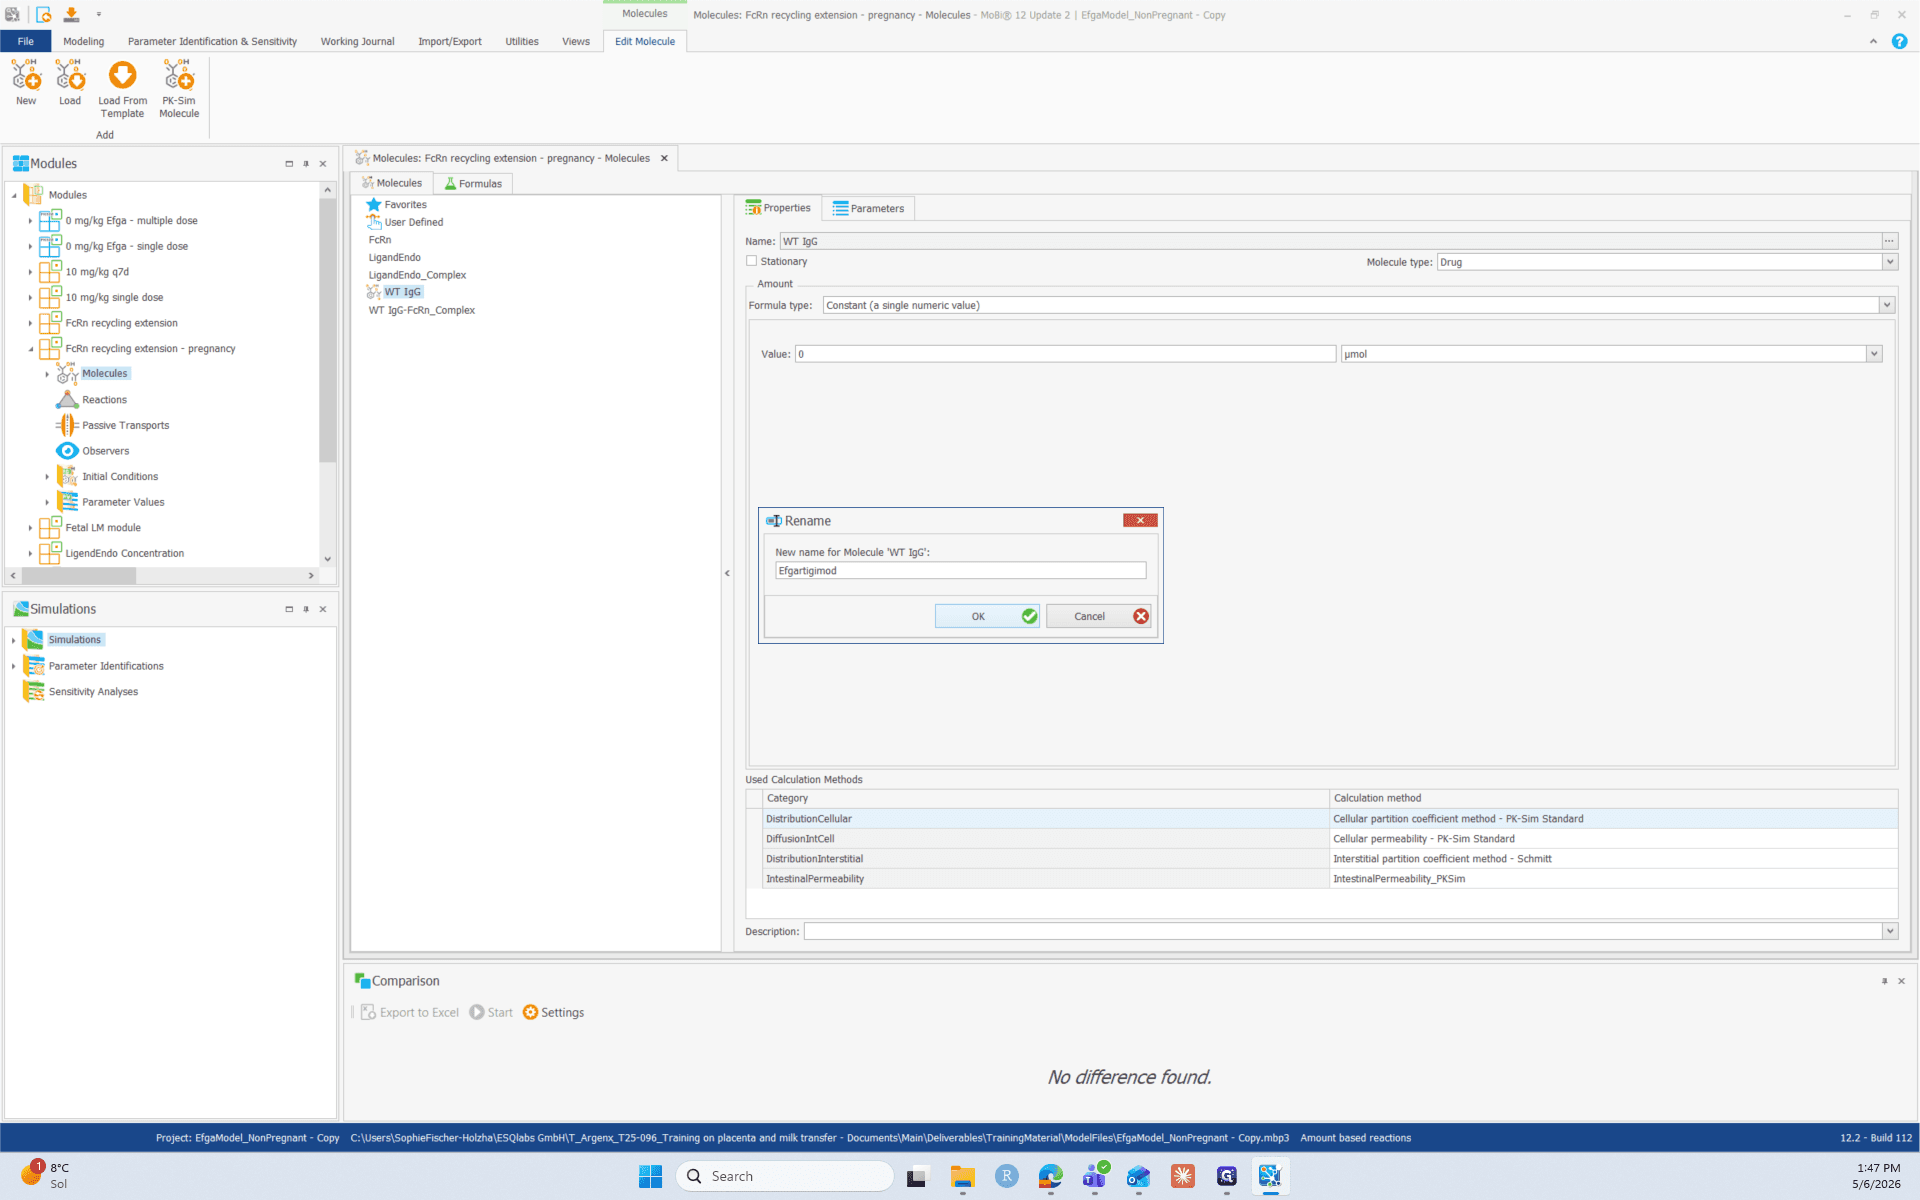This screenshot has height=1200, width=1920.
Task: Open the help question mark icon
Action: click(1899, 41)
